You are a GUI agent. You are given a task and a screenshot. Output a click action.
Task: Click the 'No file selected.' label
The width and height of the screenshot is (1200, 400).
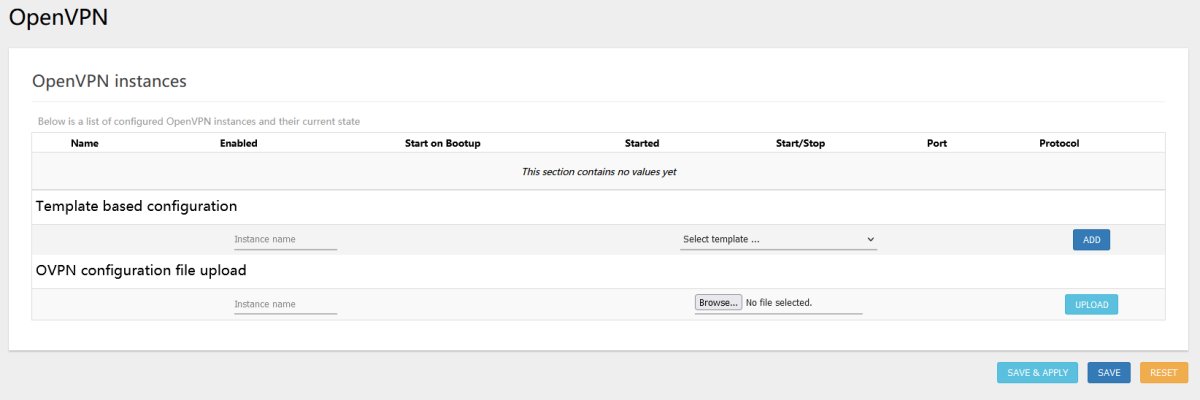point(779,302)
